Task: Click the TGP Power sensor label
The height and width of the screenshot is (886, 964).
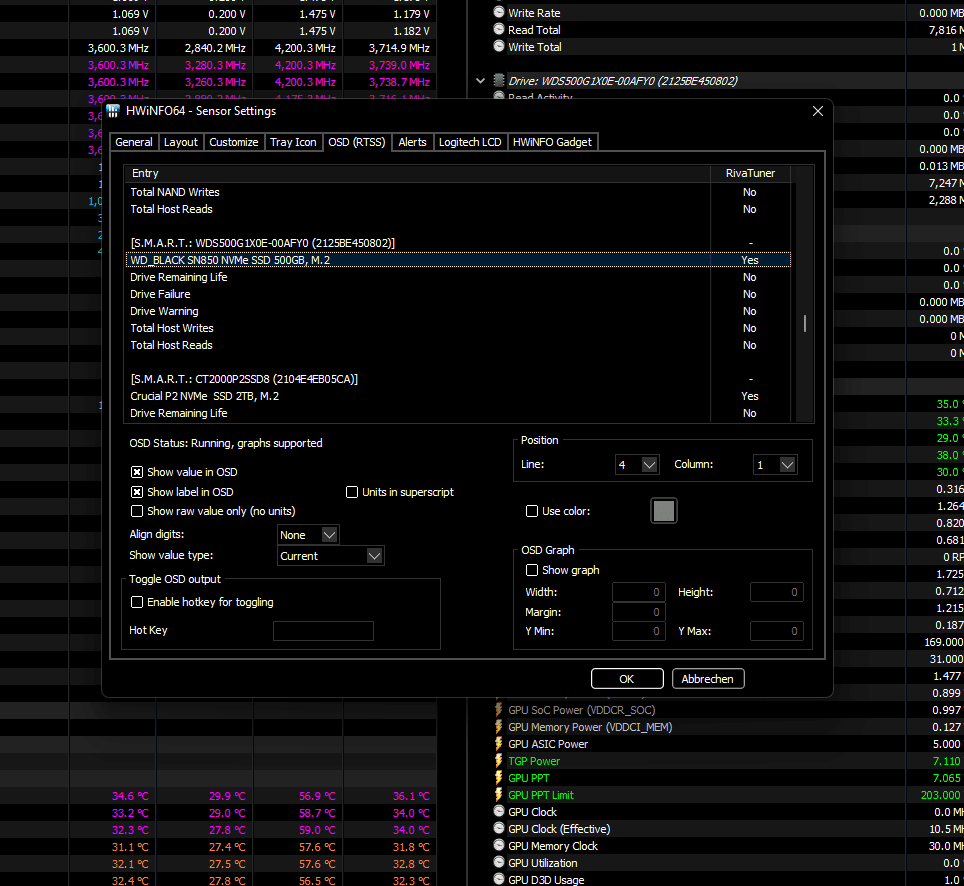Action: pyautogui.click(x=534, y=761)
